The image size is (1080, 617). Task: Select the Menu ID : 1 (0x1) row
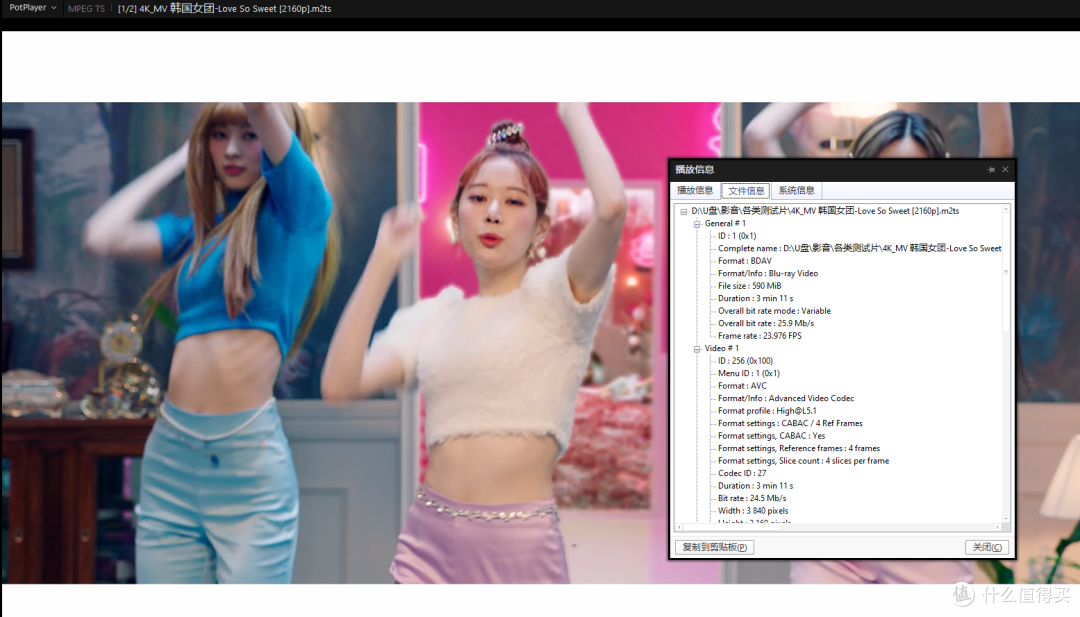tap(749, 373)
